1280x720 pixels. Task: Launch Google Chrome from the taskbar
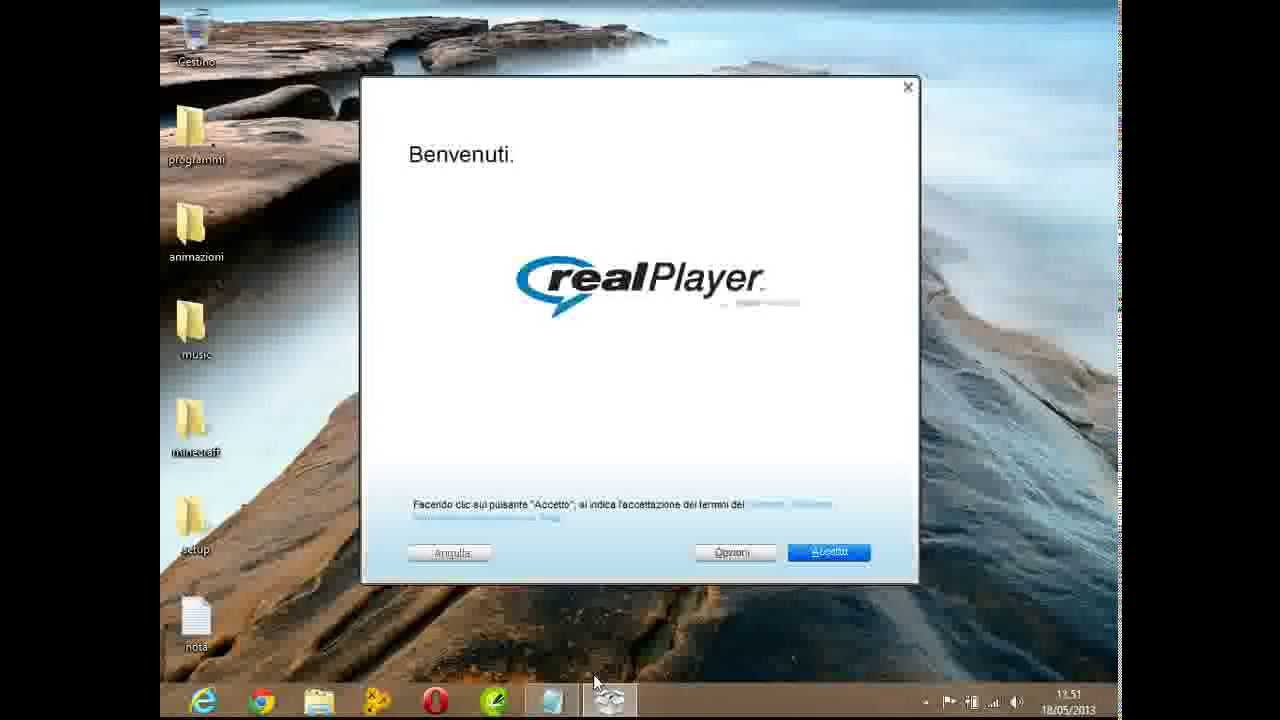coord(262,702)
